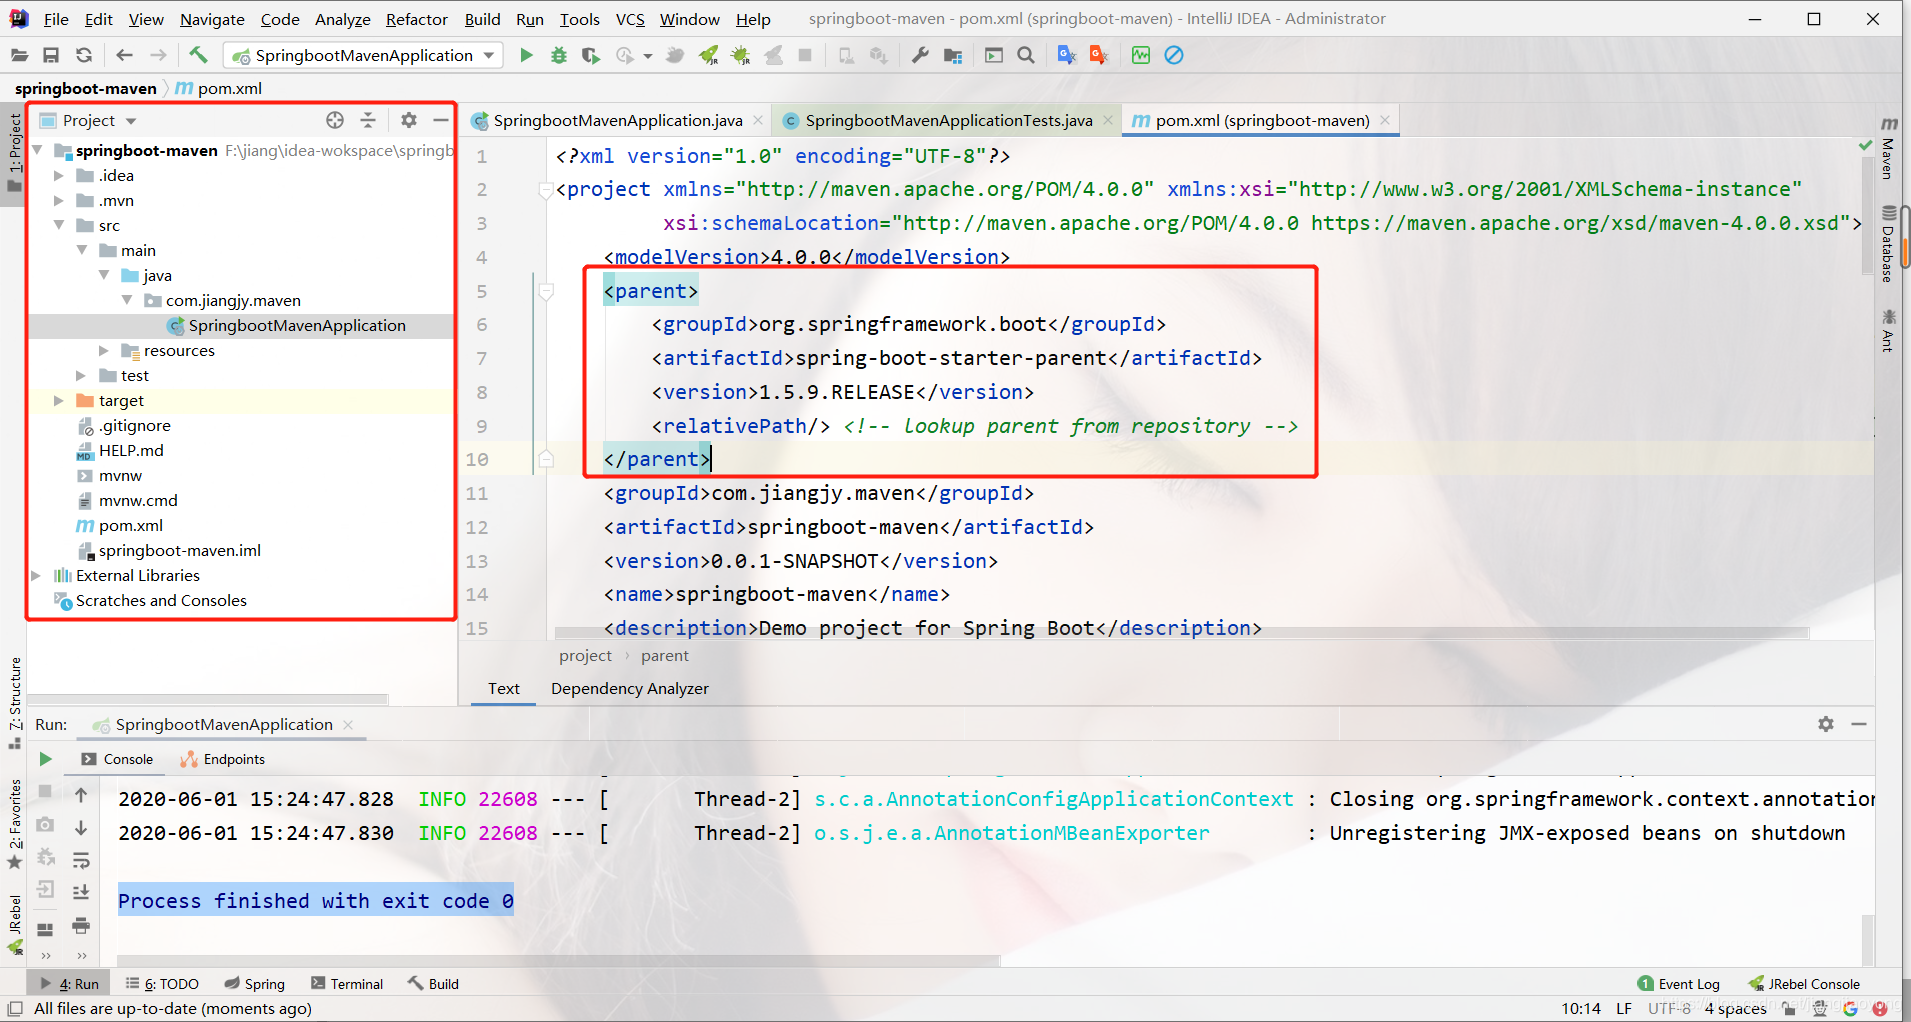Open the 6: TODO tool window button
This screenshot has width=1911, height=1022.
(162, 984)
